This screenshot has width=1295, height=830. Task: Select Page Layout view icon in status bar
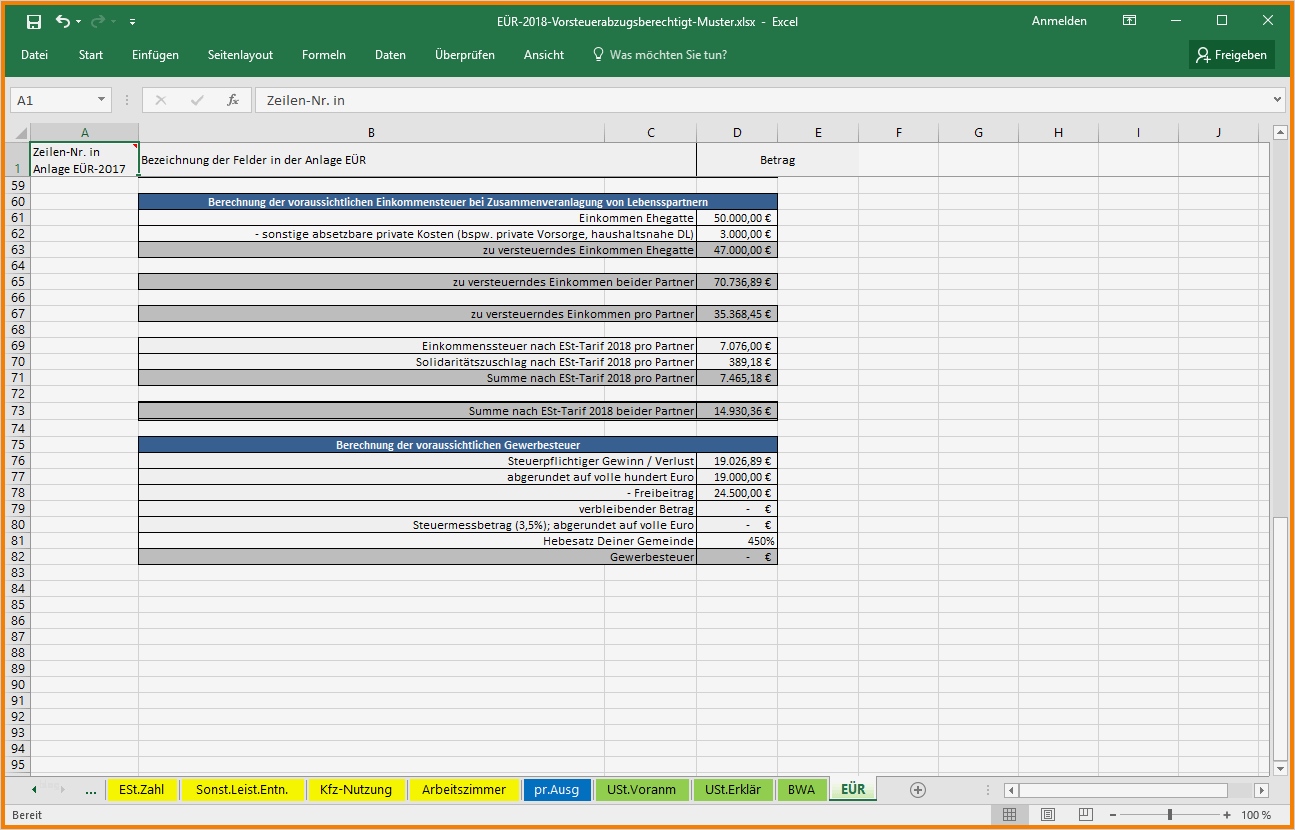[1048, 814]
